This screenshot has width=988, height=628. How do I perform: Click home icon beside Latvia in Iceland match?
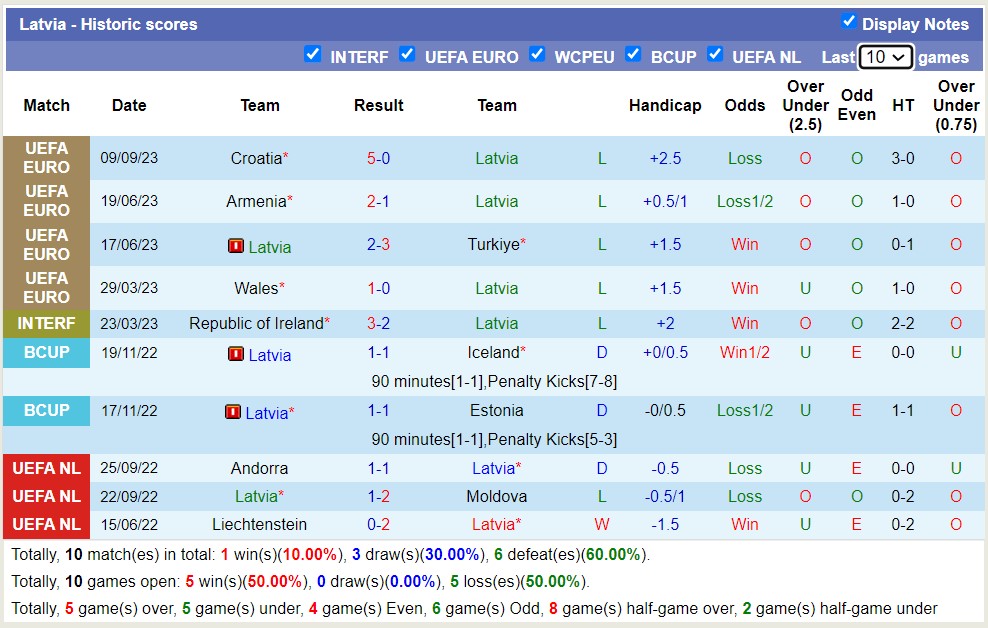(236, 354)
